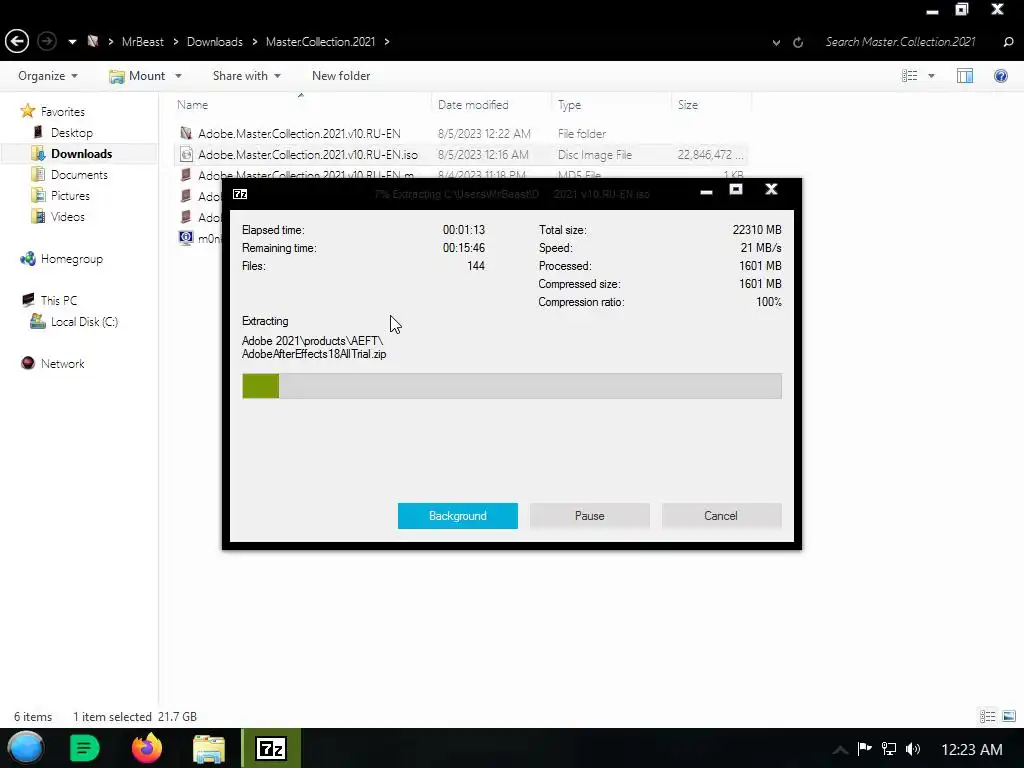
Task: Sort by Name column header
Action: coord(192,104)
